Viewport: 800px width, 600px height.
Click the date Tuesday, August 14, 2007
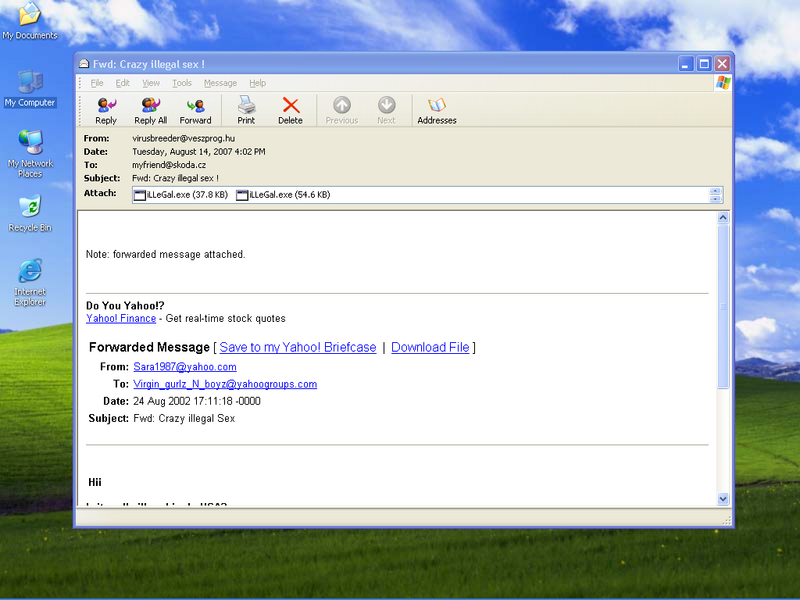point(198,152)
